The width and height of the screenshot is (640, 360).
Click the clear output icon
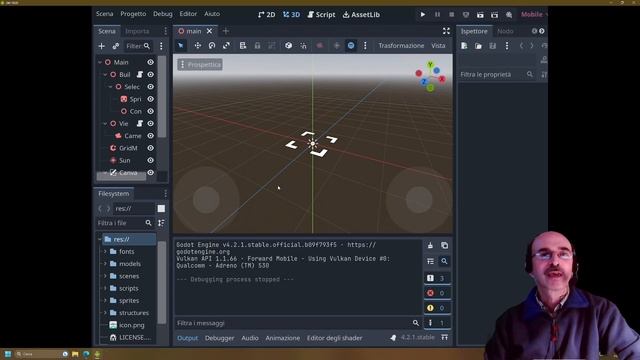pos(430,245)
